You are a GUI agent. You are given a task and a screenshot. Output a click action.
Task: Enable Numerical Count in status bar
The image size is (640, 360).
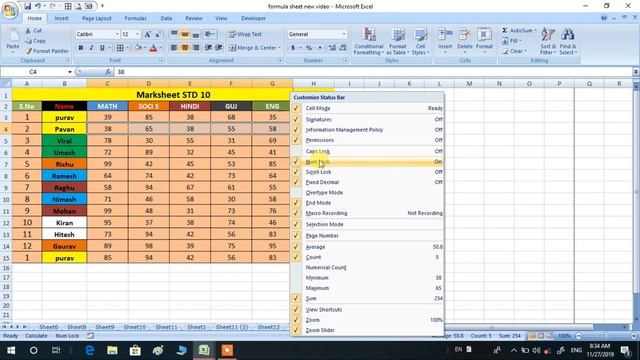[x=367, y=267]
